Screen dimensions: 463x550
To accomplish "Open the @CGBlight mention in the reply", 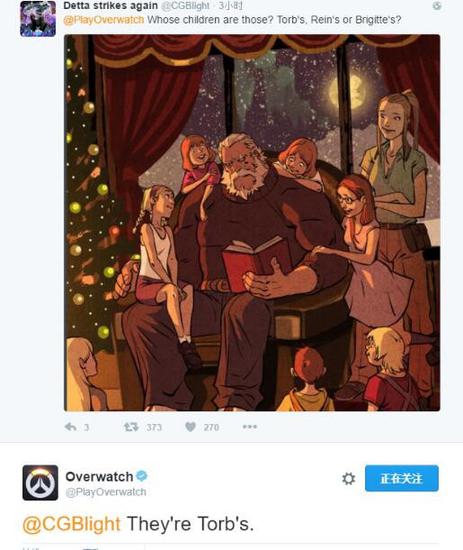I will click(71, 524).
